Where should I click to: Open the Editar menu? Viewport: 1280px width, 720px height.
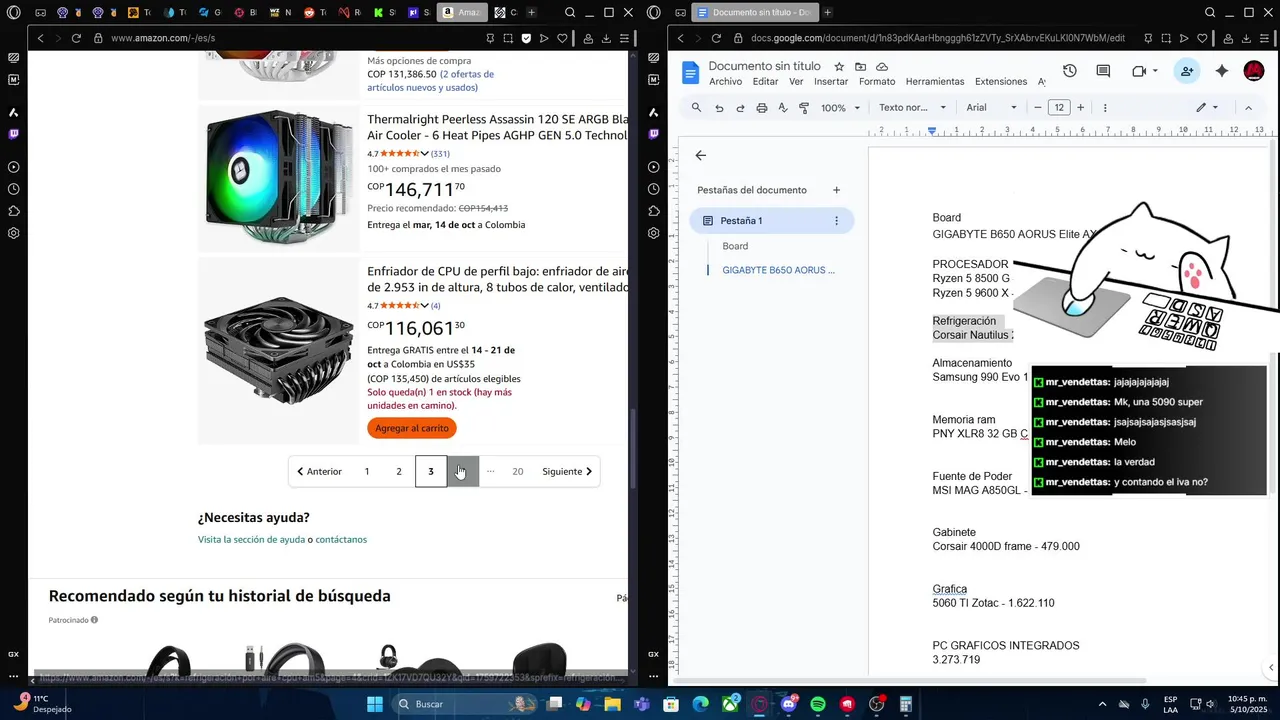765,82
